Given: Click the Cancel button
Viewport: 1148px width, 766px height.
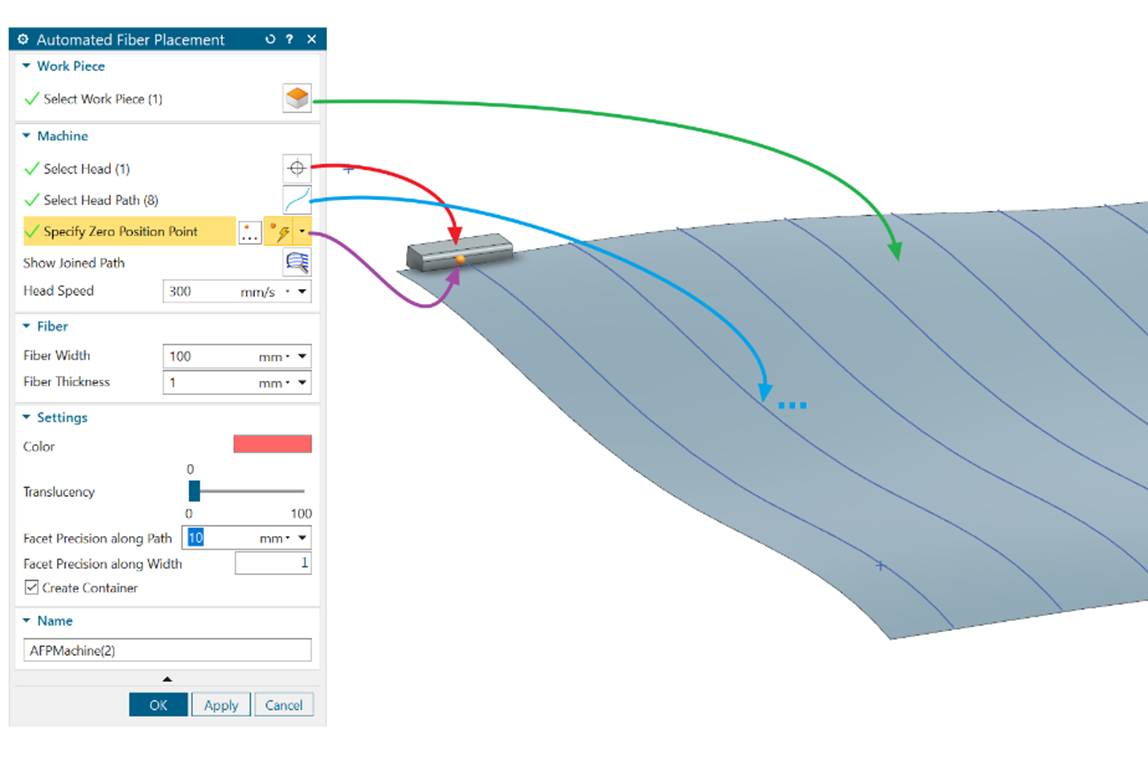Looking at the screenshot, I should pos(284,705).
